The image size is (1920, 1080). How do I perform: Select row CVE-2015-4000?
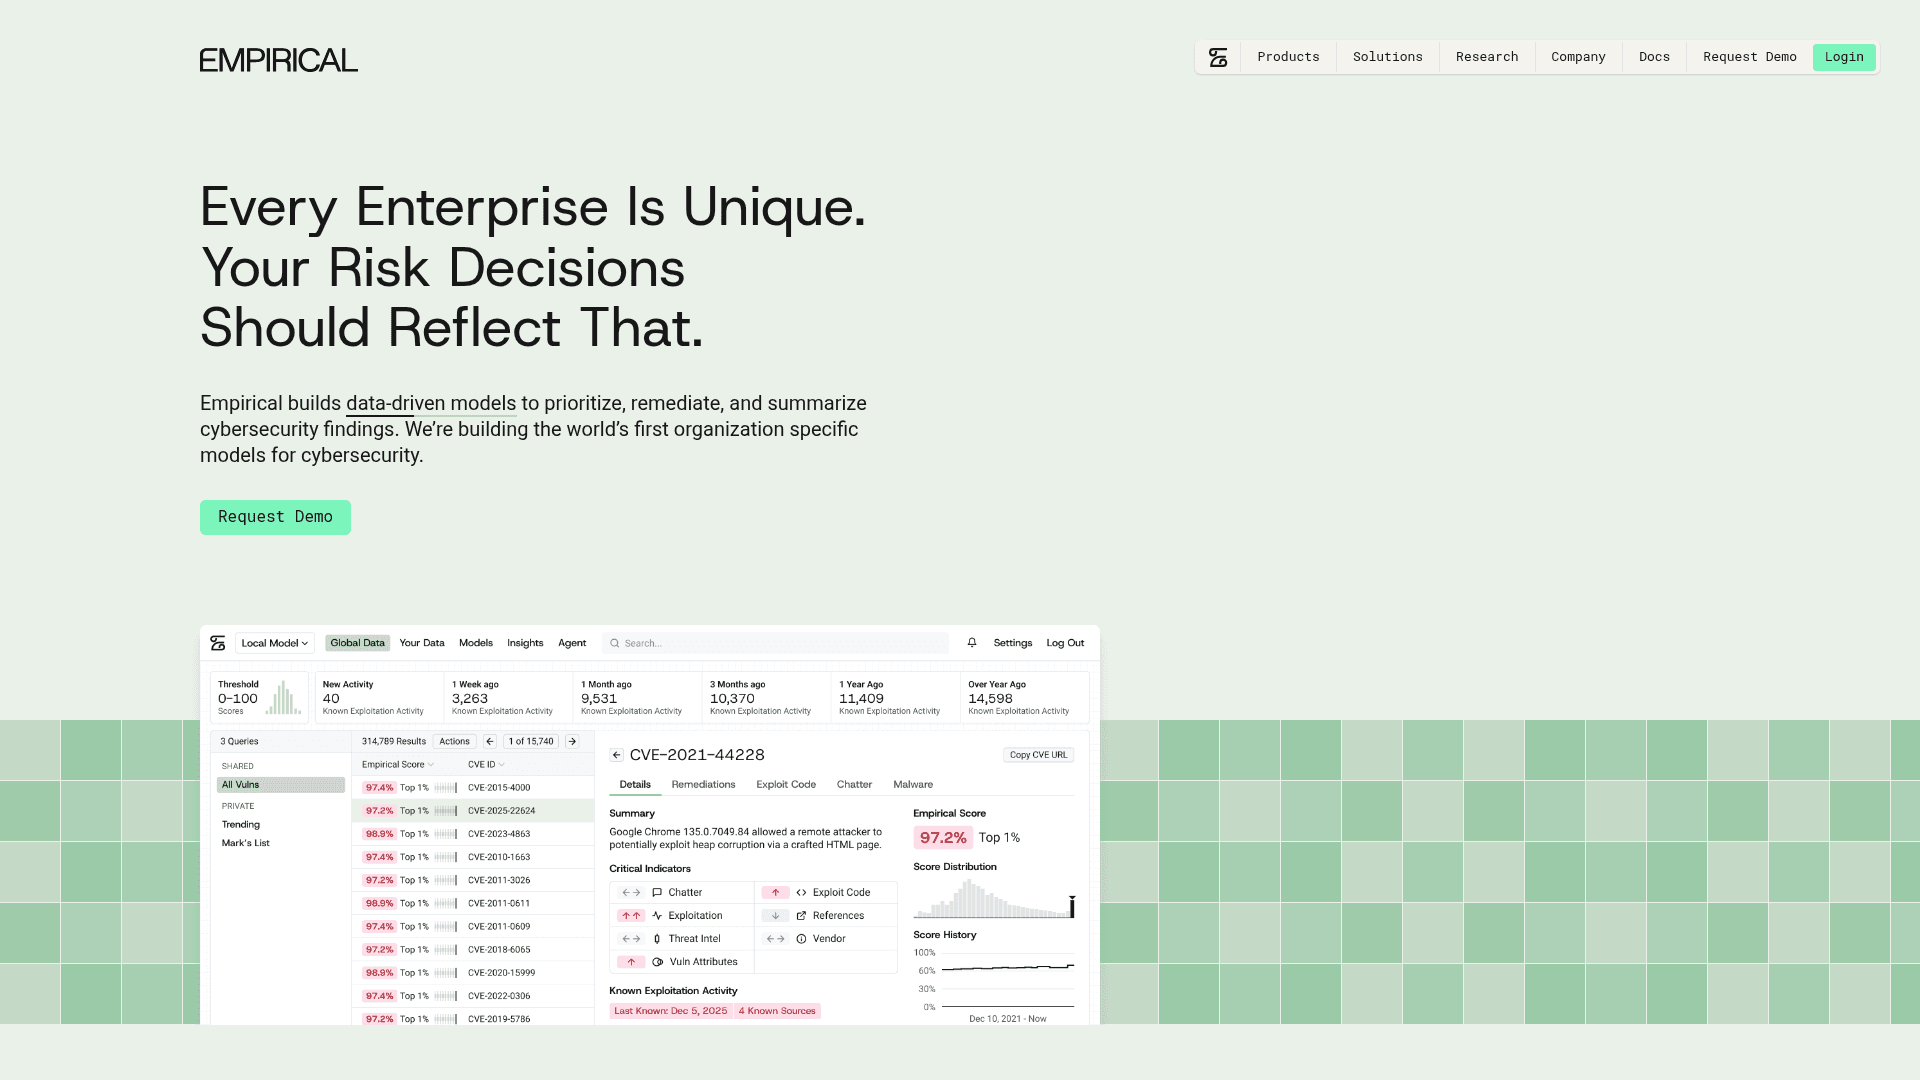[473, 788]
